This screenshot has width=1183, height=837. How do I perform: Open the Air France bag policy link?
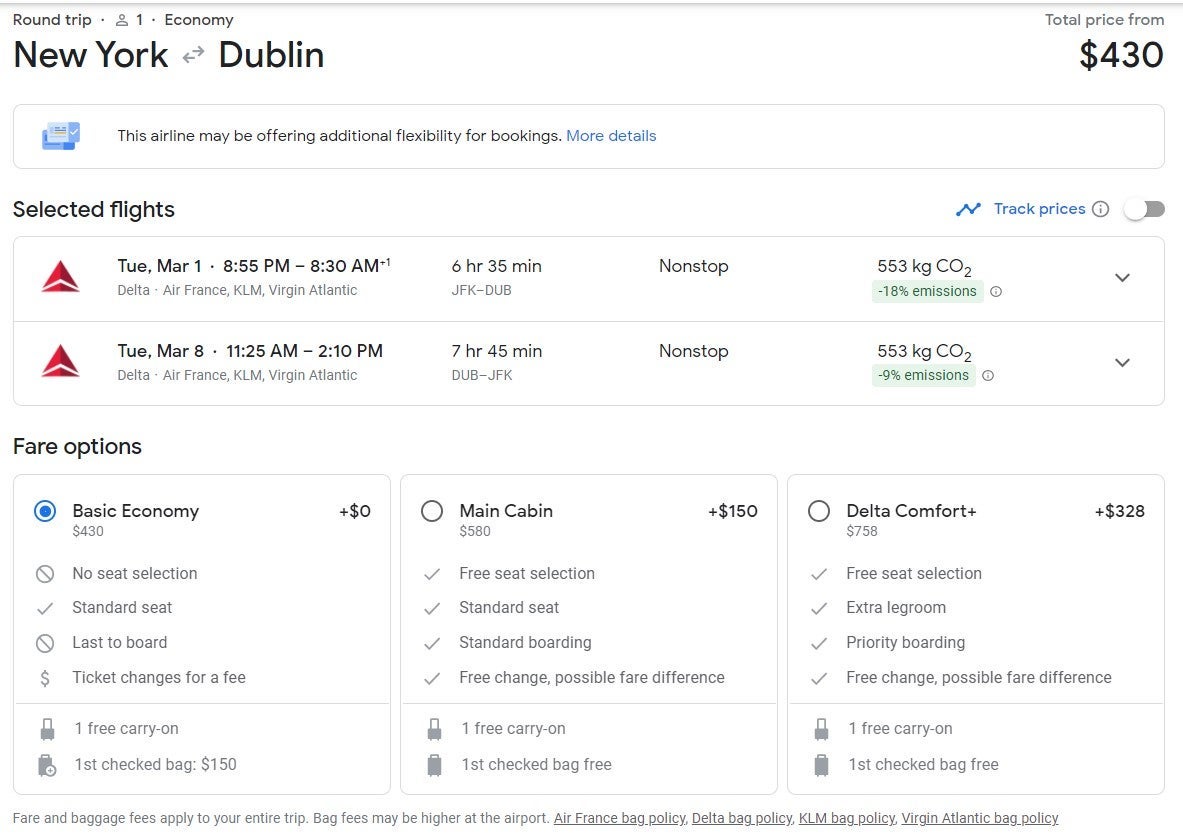coord(619,818)
